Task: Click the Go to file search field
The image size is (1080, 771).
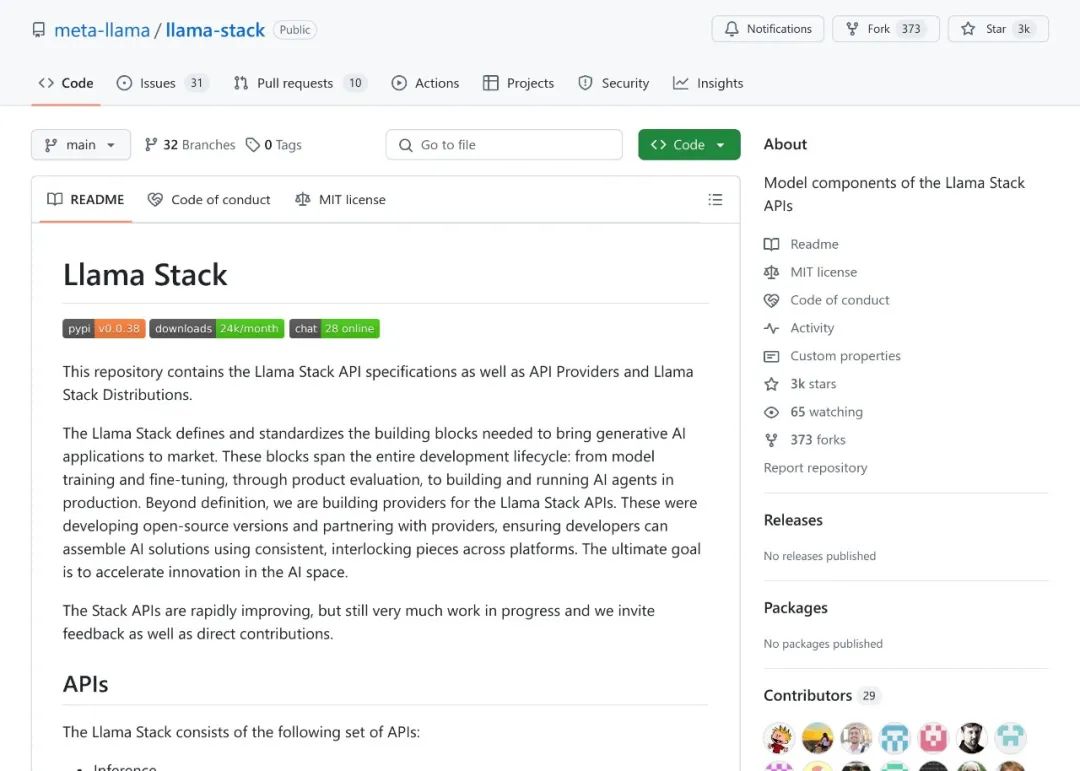Action: [504, 145]
